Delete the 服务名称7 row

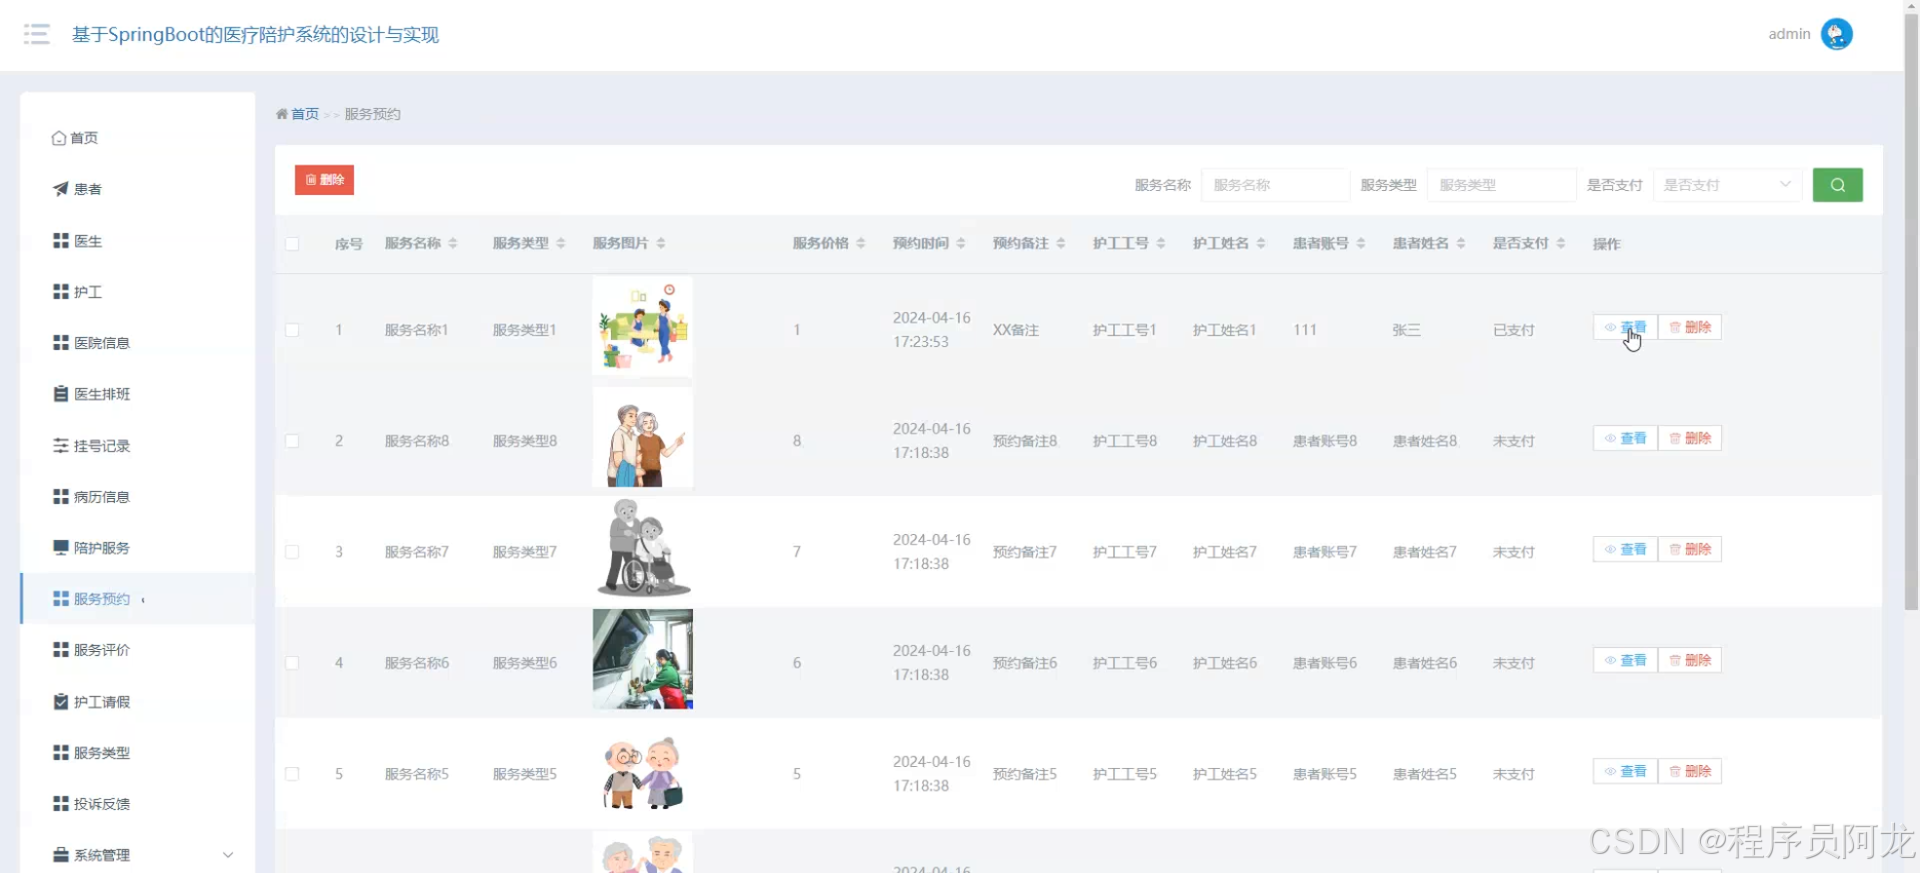[x=1690, y=549]
